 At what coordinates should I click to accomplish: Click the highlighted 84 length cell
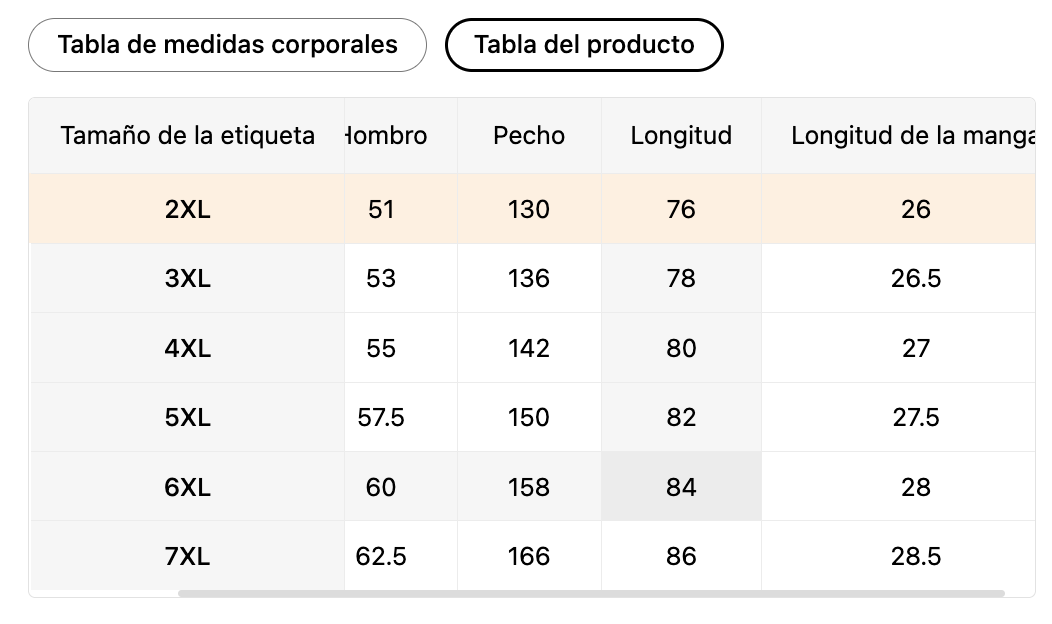[x=681, y=487]
